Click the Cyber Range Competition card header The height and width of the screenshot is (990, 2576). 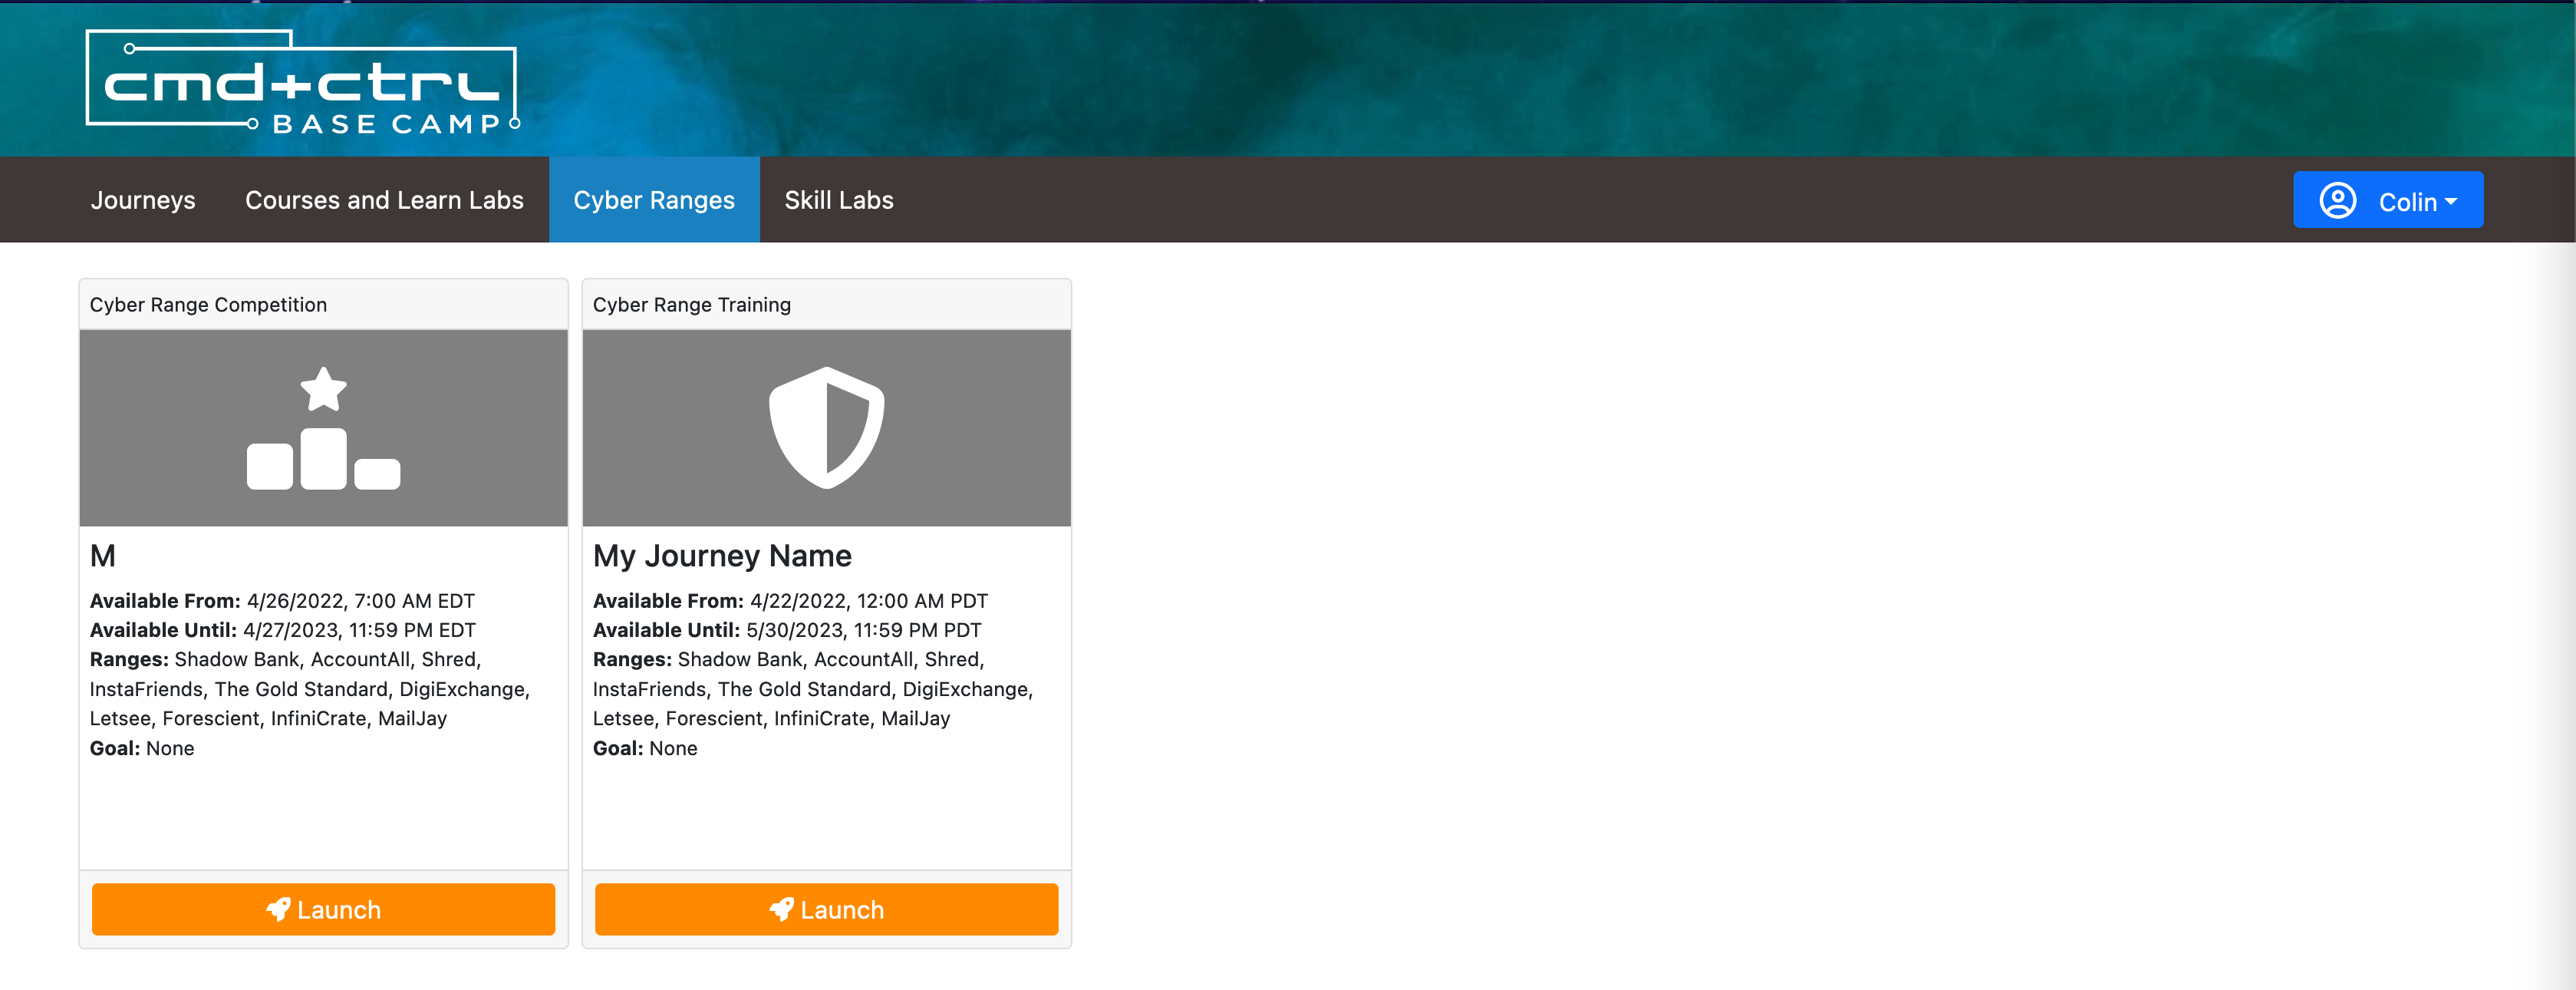tap(208, 305)
